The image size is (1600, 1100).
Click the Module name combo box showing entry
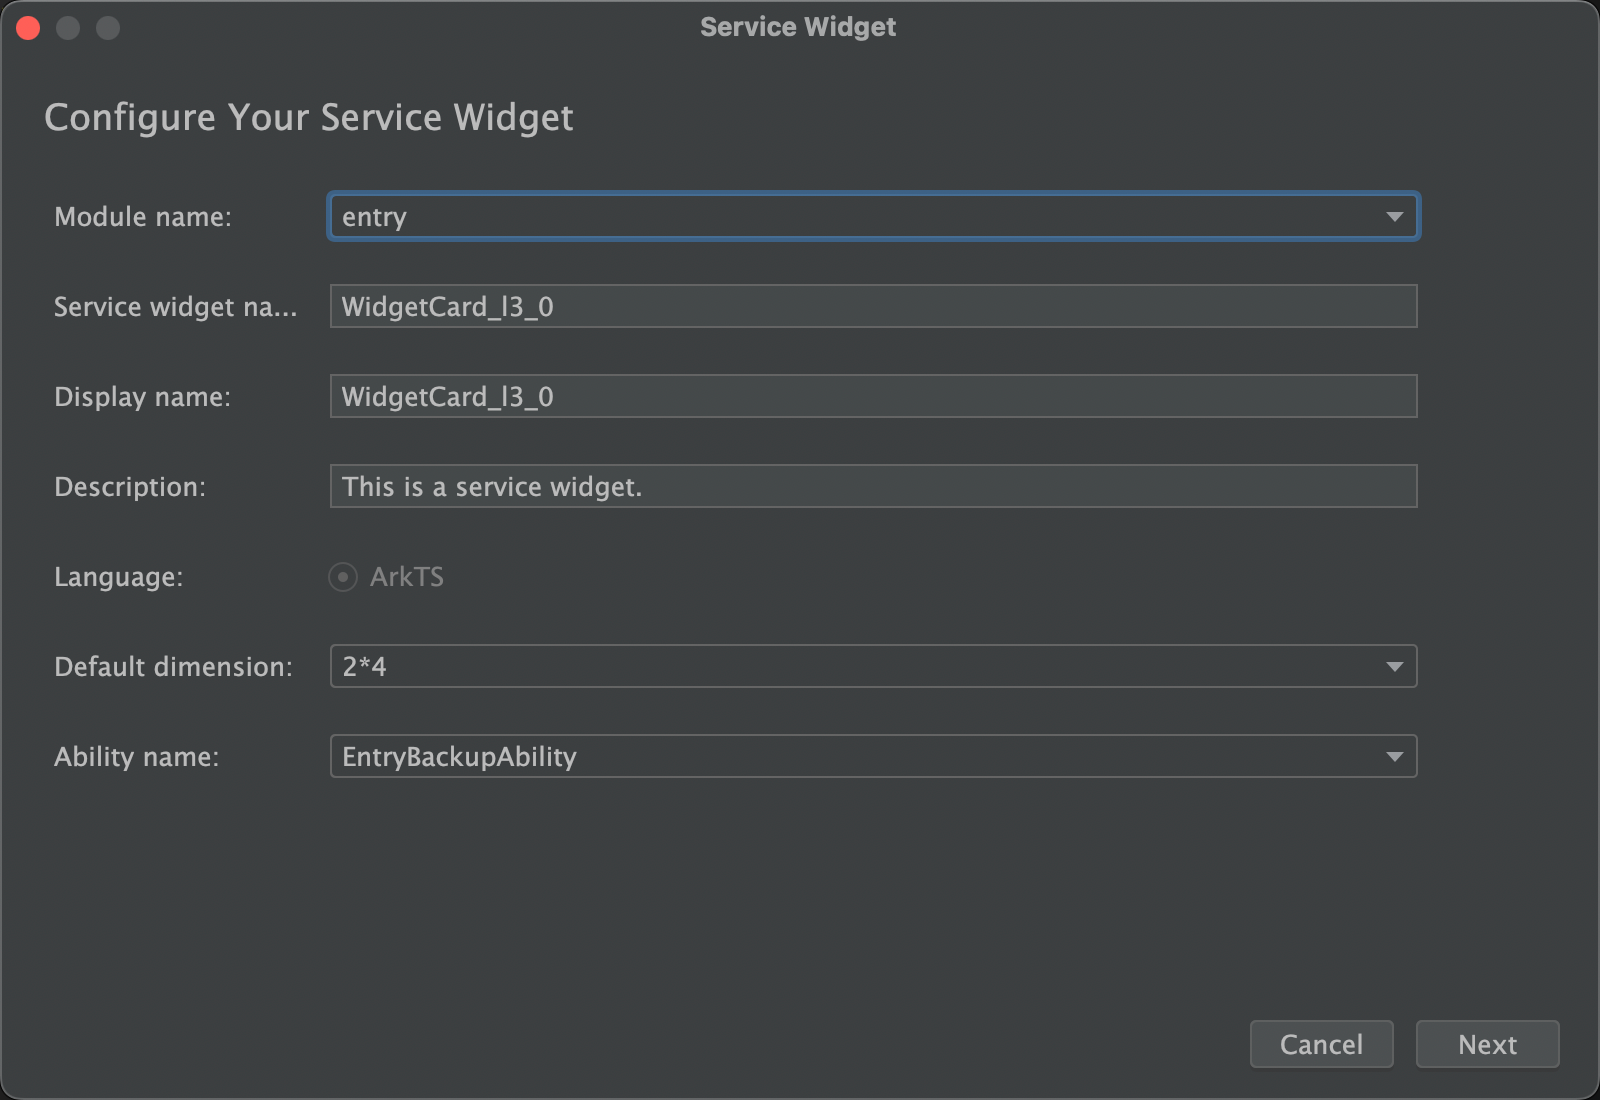[x=873, y=217]
